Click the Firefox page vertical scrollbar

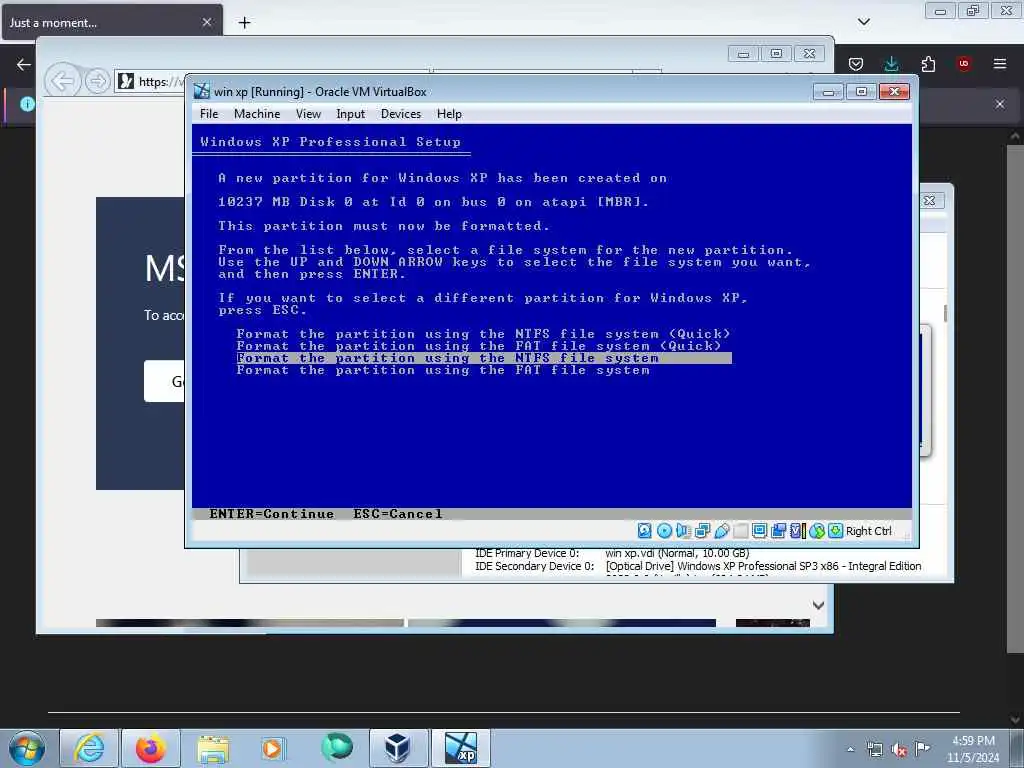click(1015, 398)
